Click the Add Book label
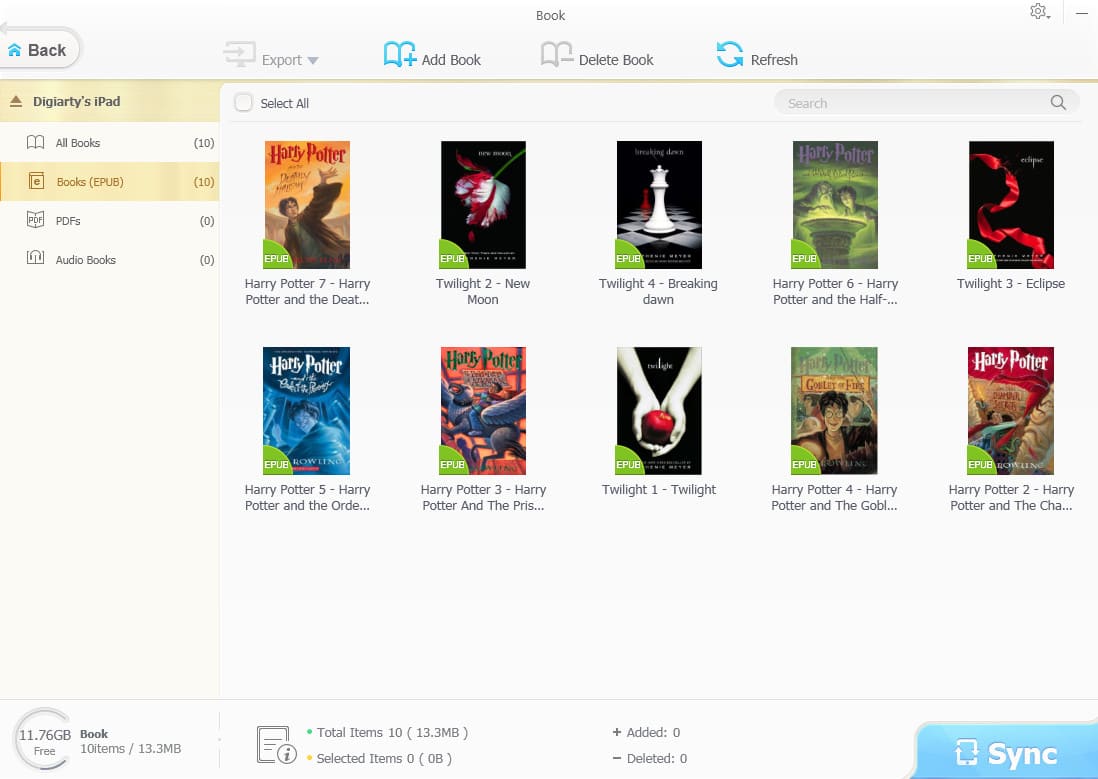1098x779 pixels. tap(451, 60)
